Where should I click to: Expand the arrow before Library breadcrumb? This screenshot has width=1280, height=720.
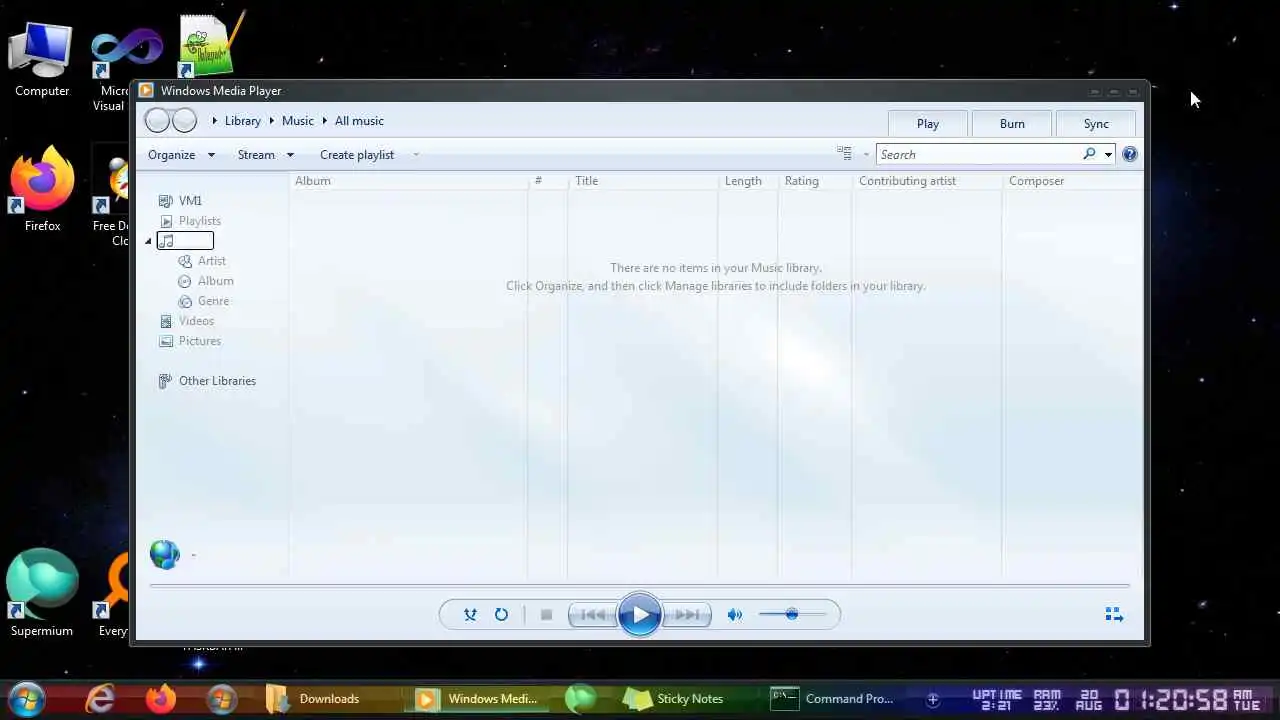point(215,121)
